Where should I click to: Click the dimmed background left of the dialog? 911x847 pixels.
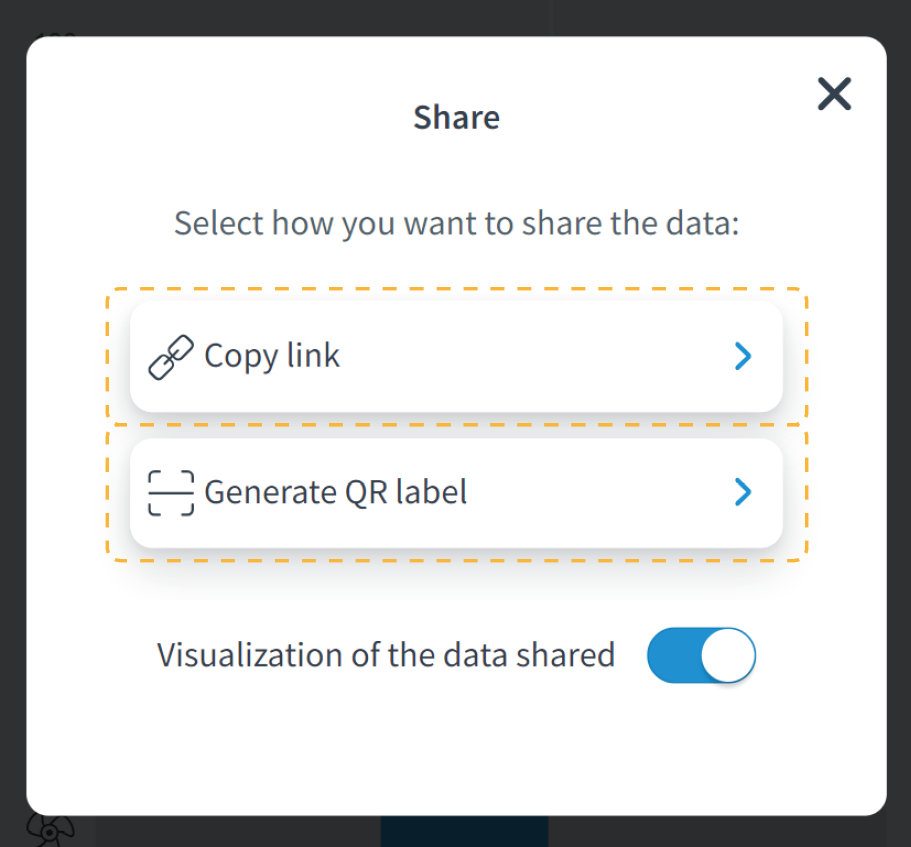12,420
